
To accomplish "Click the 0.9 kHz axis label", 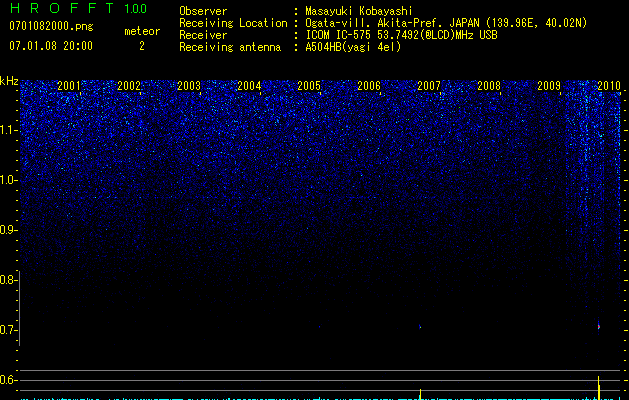I will (7, 230).
